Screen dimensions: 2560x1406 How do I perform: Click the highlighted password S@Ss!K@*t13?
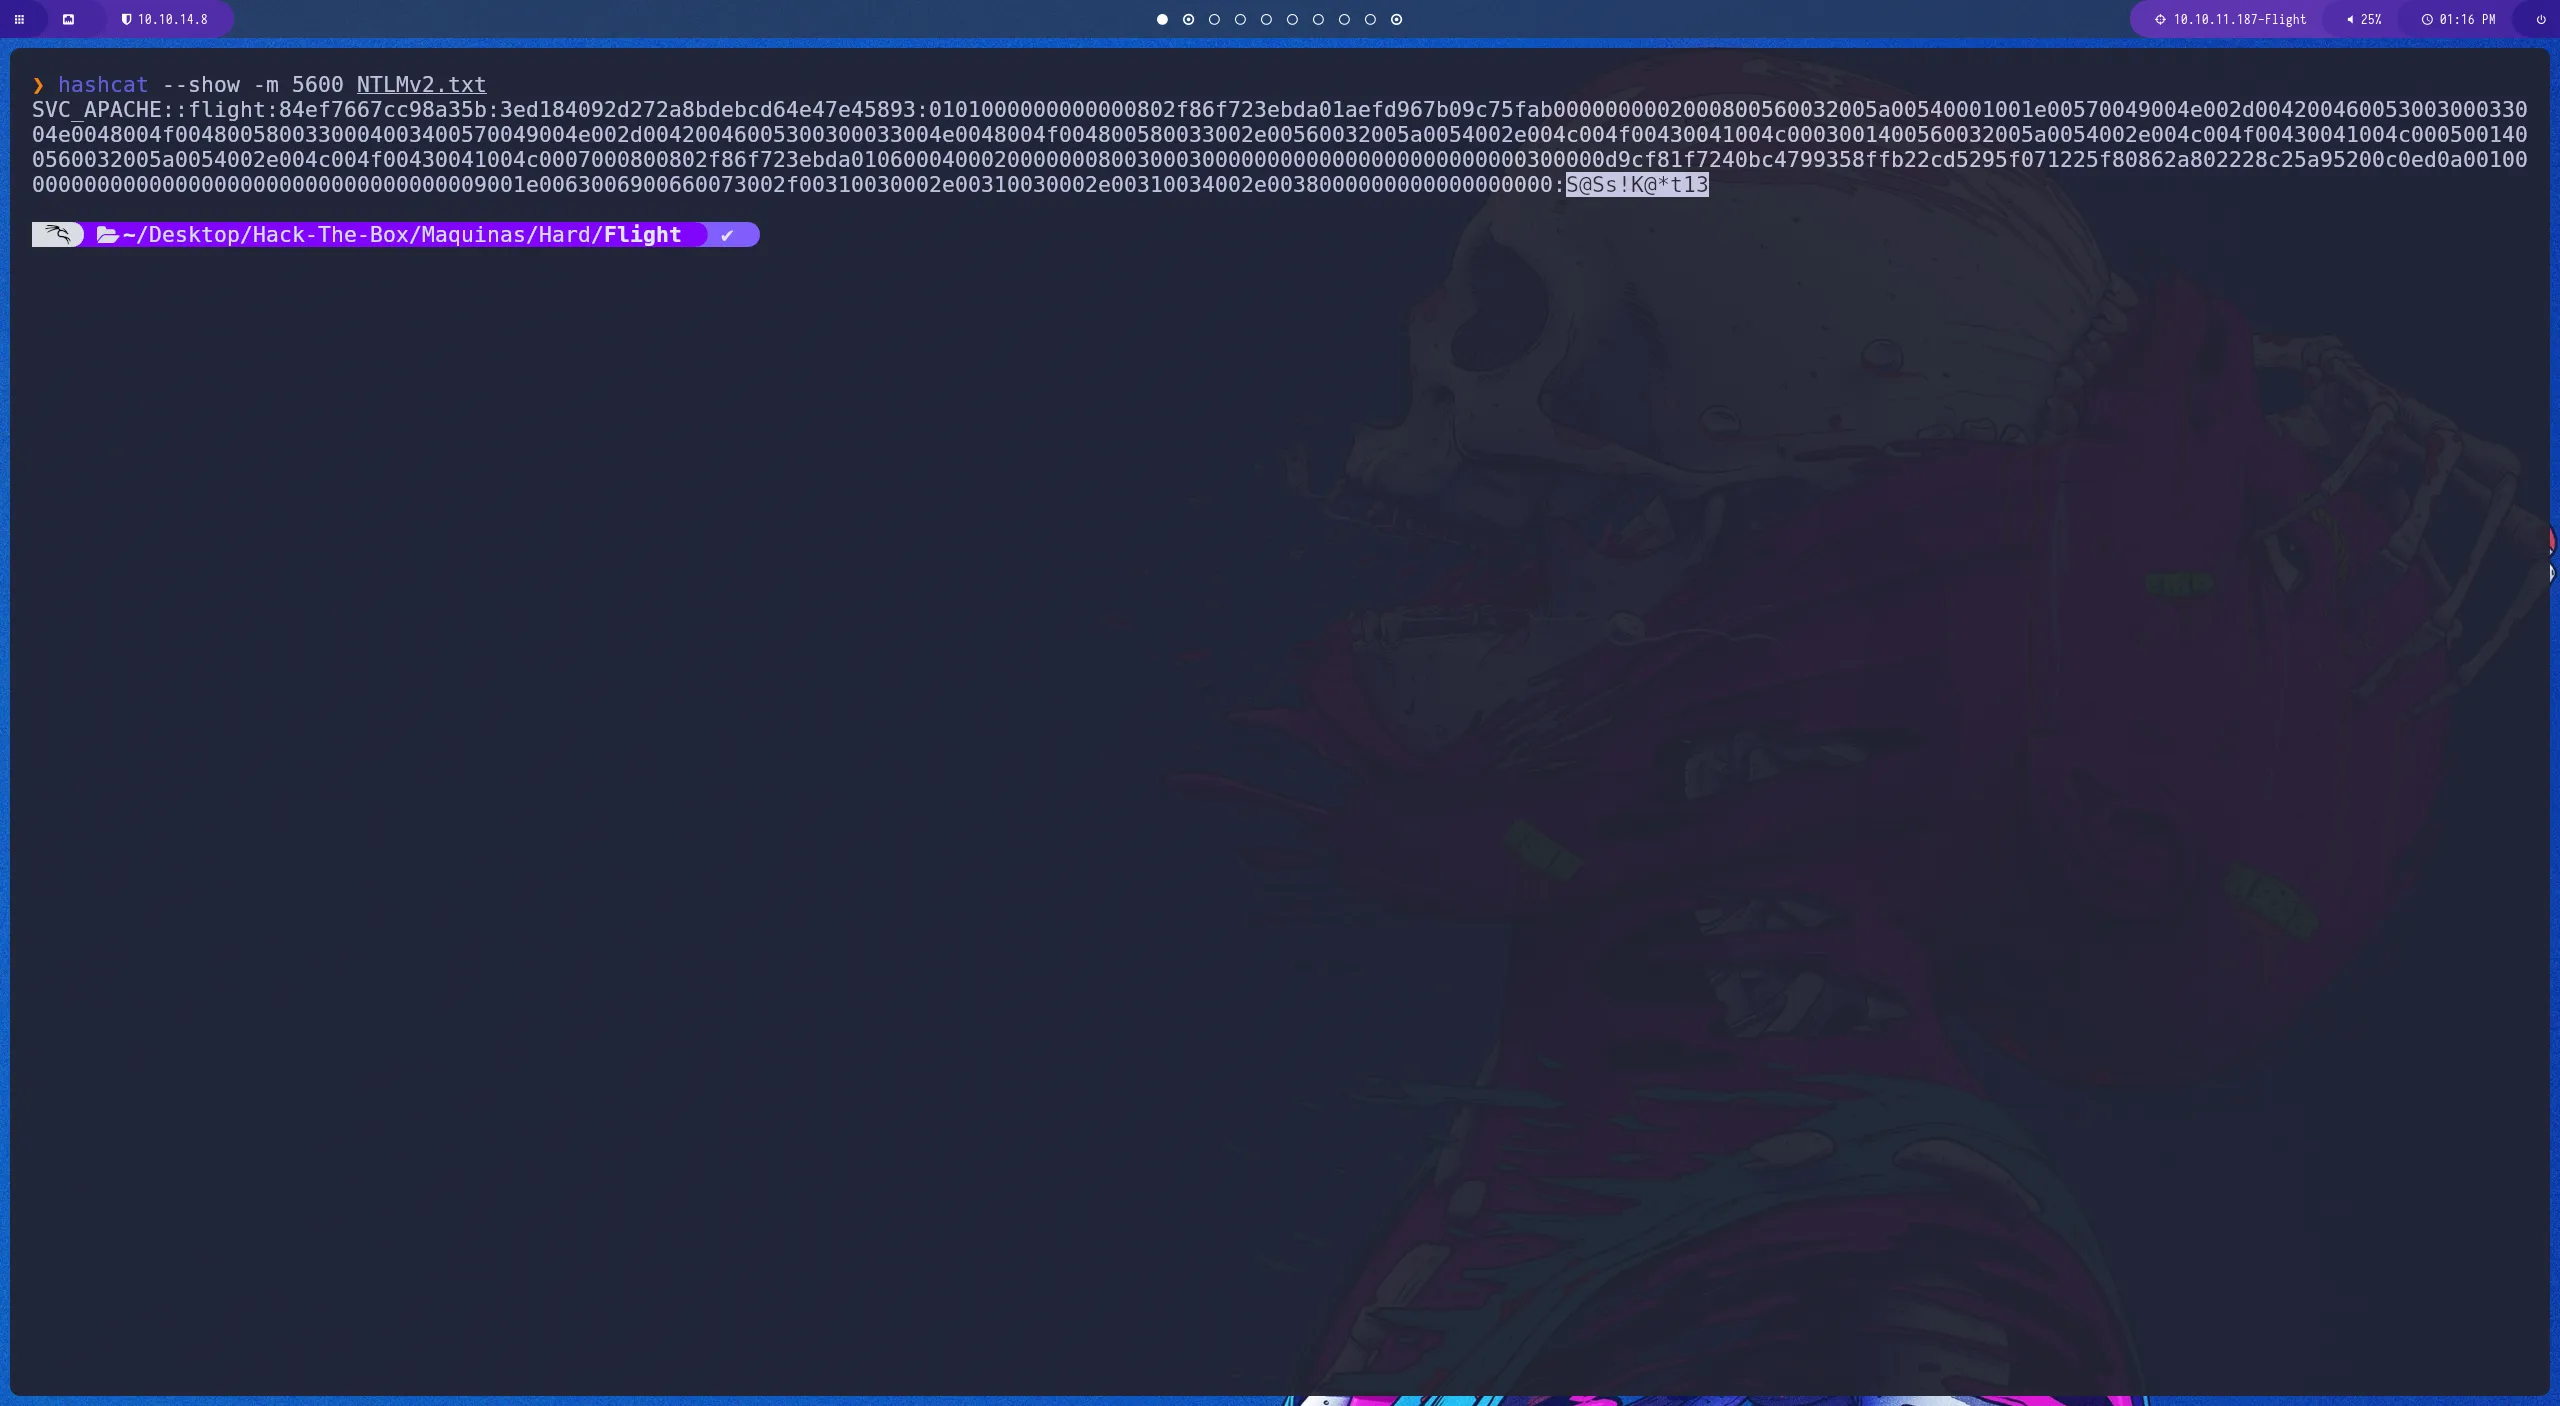tap(1636, 184)
